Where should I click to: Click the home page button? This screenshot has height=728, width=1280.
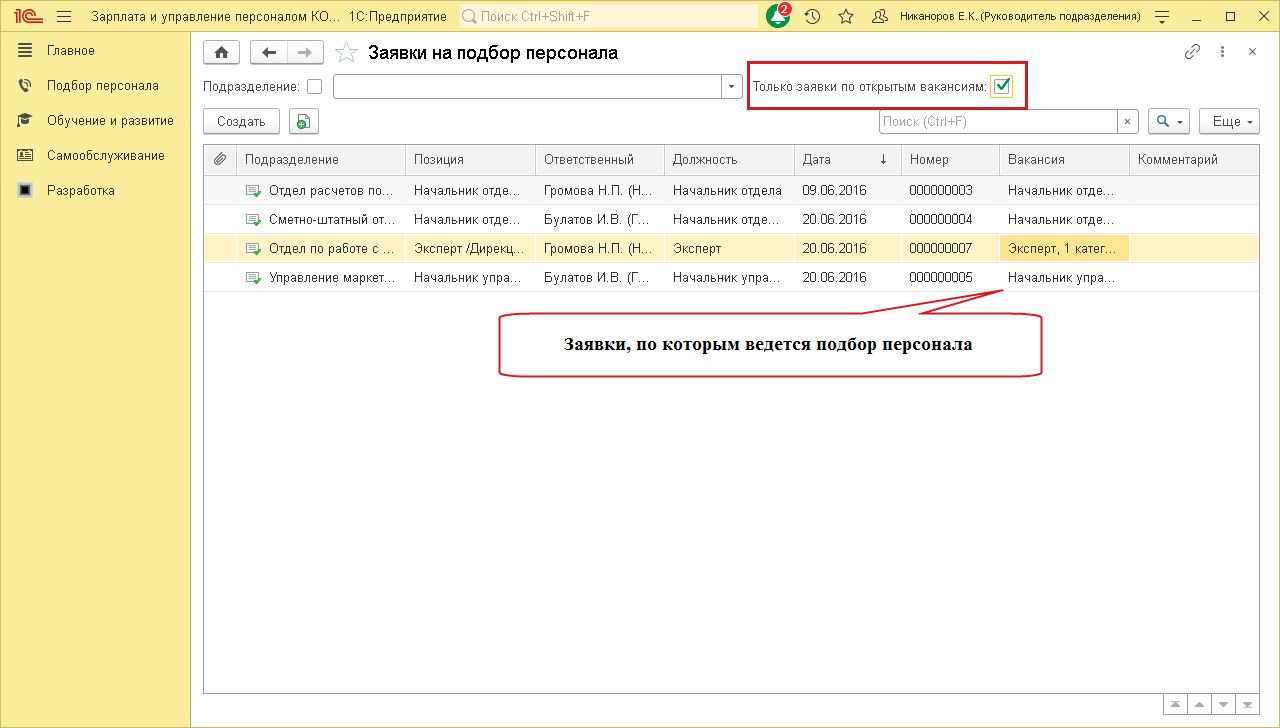click(x=222, y=52)
